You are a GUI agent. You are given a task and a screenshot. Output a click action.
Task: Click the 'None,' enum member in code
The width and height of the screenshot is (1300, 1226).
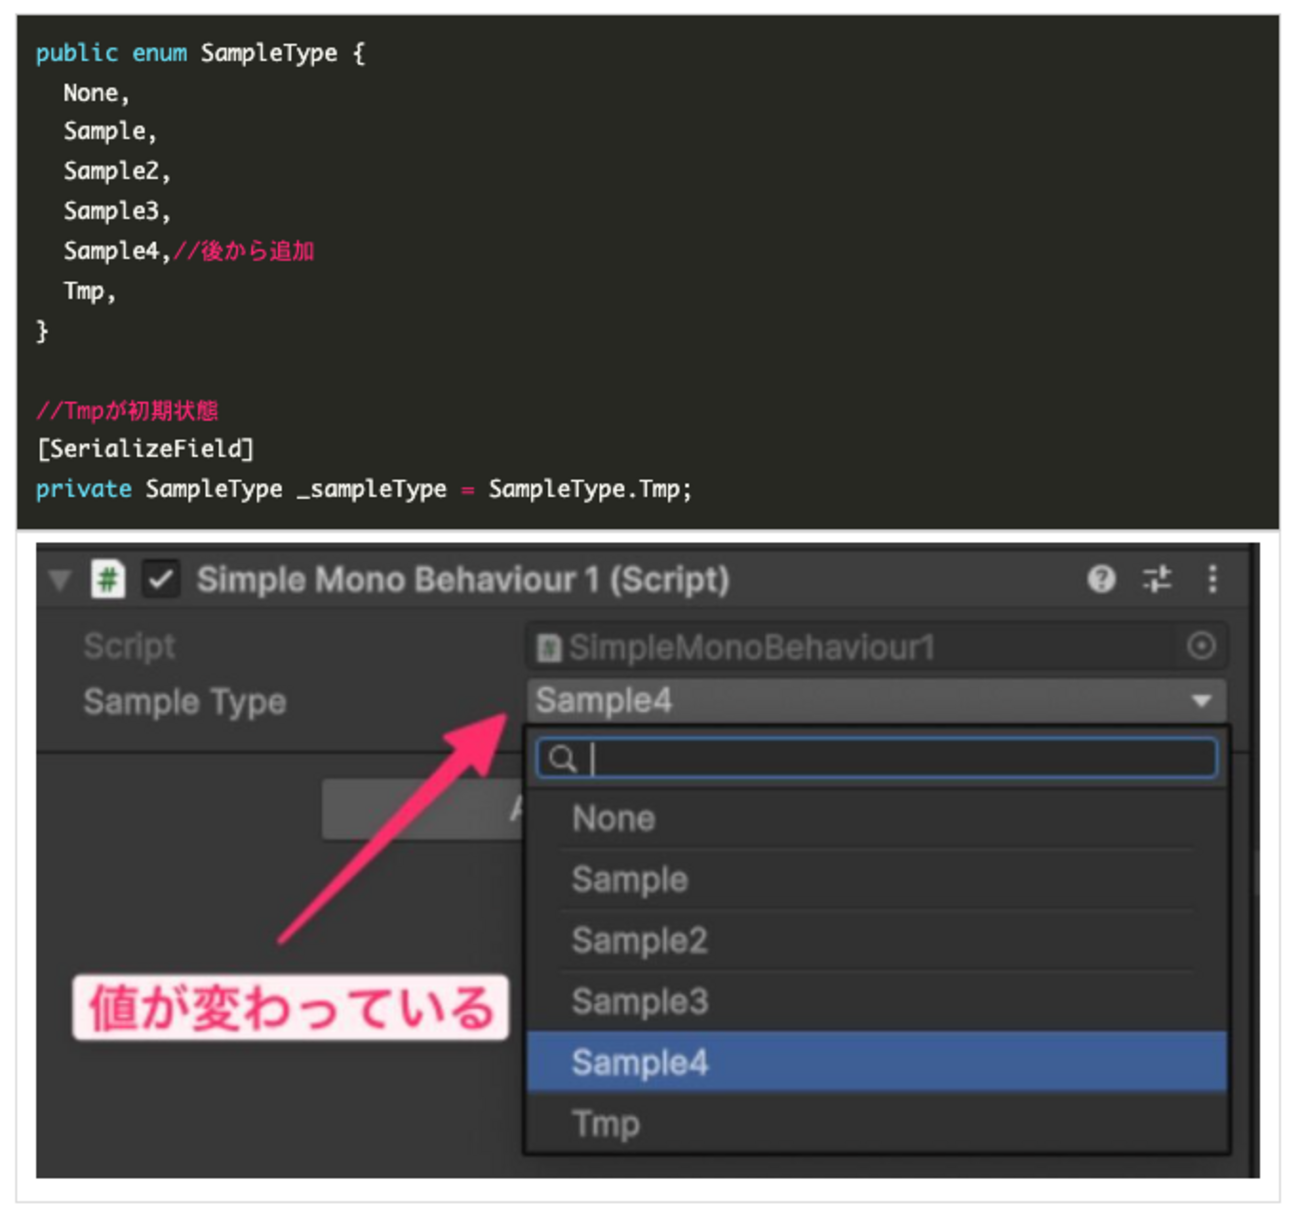[96, 93]
